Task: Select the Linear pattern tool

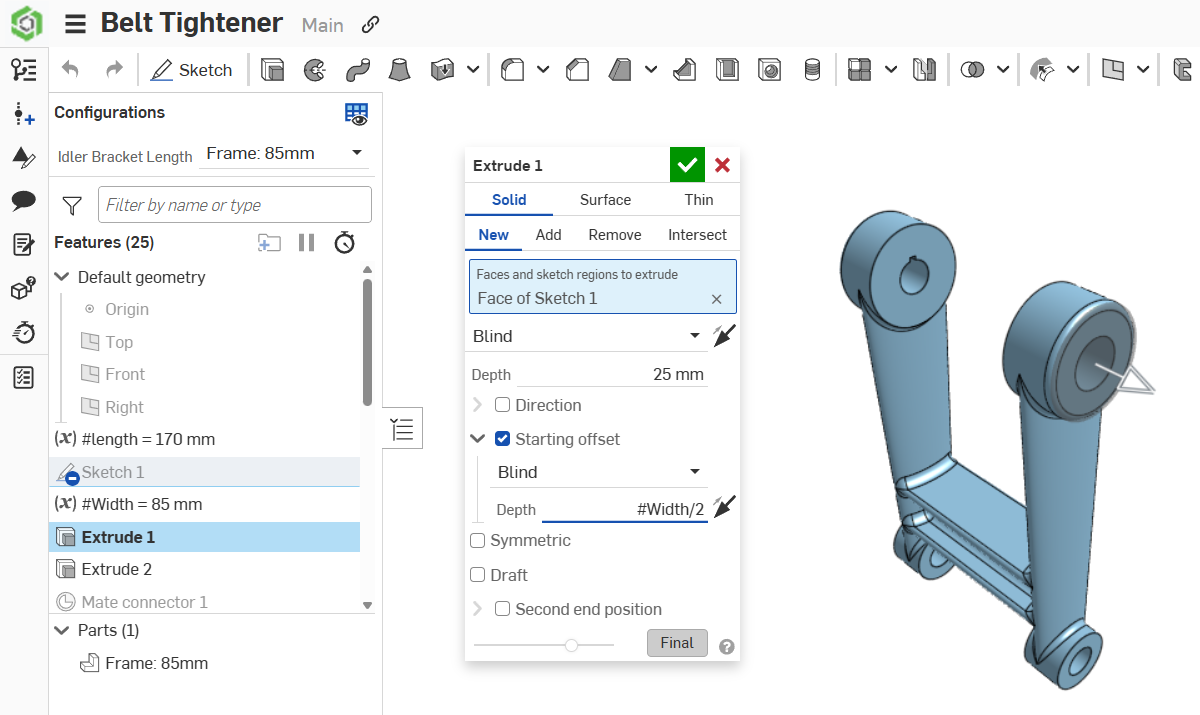Action: [x=859, y=70]
